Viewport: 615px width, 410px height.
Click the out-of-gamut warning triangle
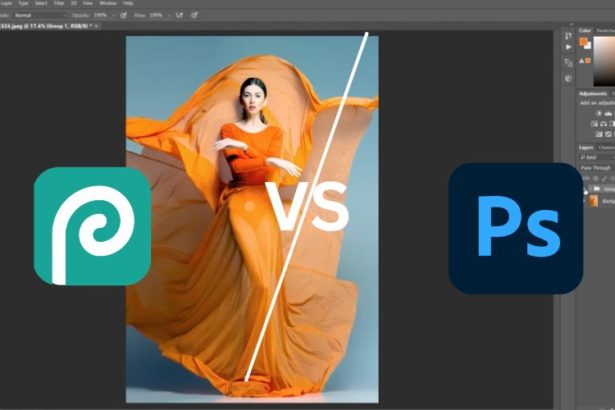coord(582,61)
